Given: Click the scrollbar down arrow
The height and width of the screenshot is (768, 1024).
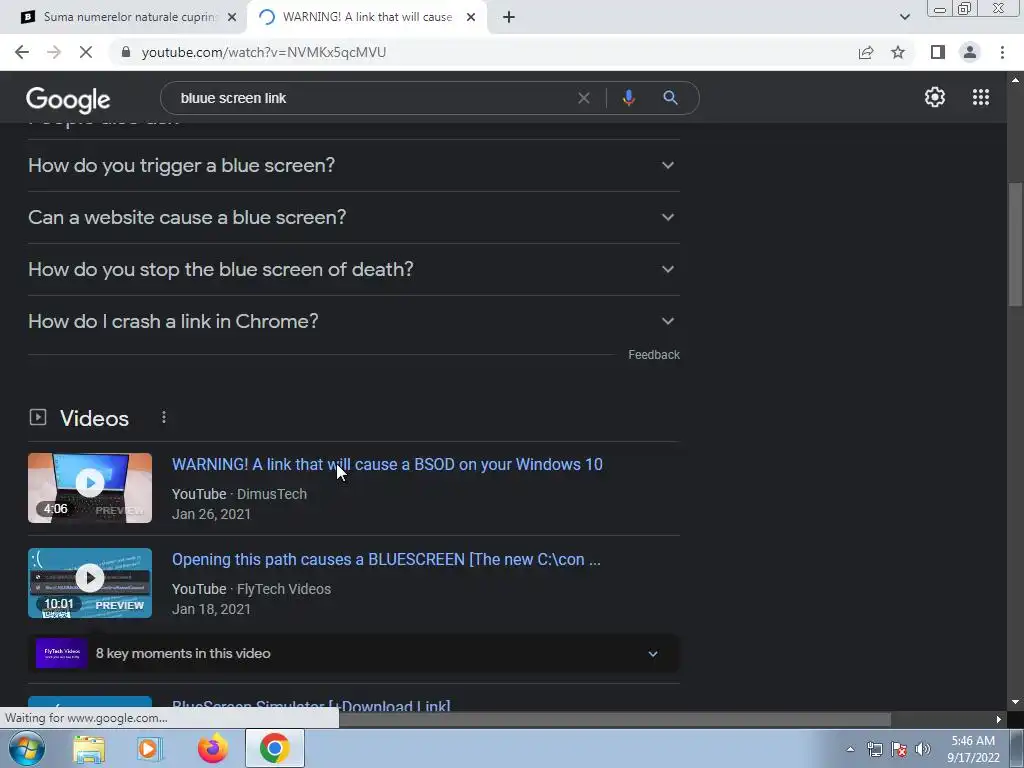Looking at the screenshot, I should click(1015, 702).
